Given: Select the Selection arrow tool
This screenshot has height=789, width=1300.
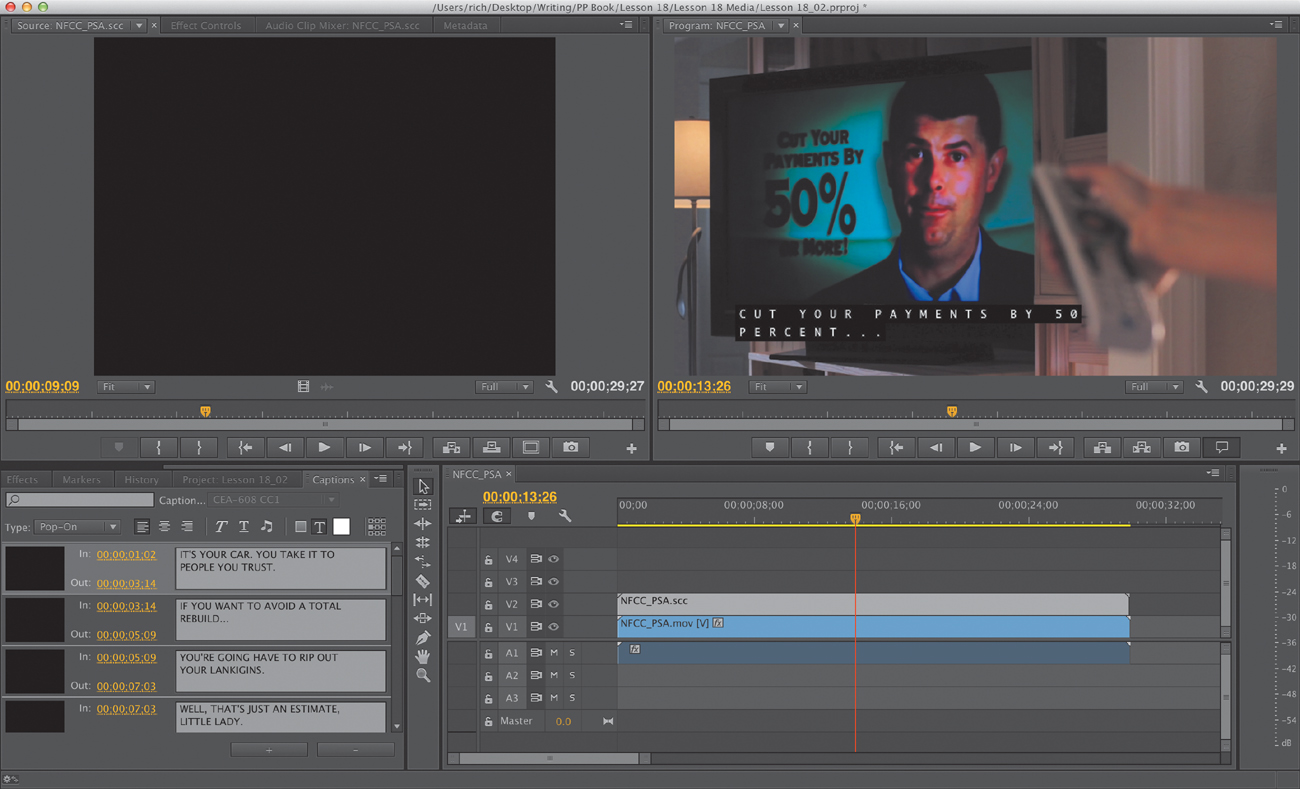Looking at the screenshot, I should click(423, 486).
